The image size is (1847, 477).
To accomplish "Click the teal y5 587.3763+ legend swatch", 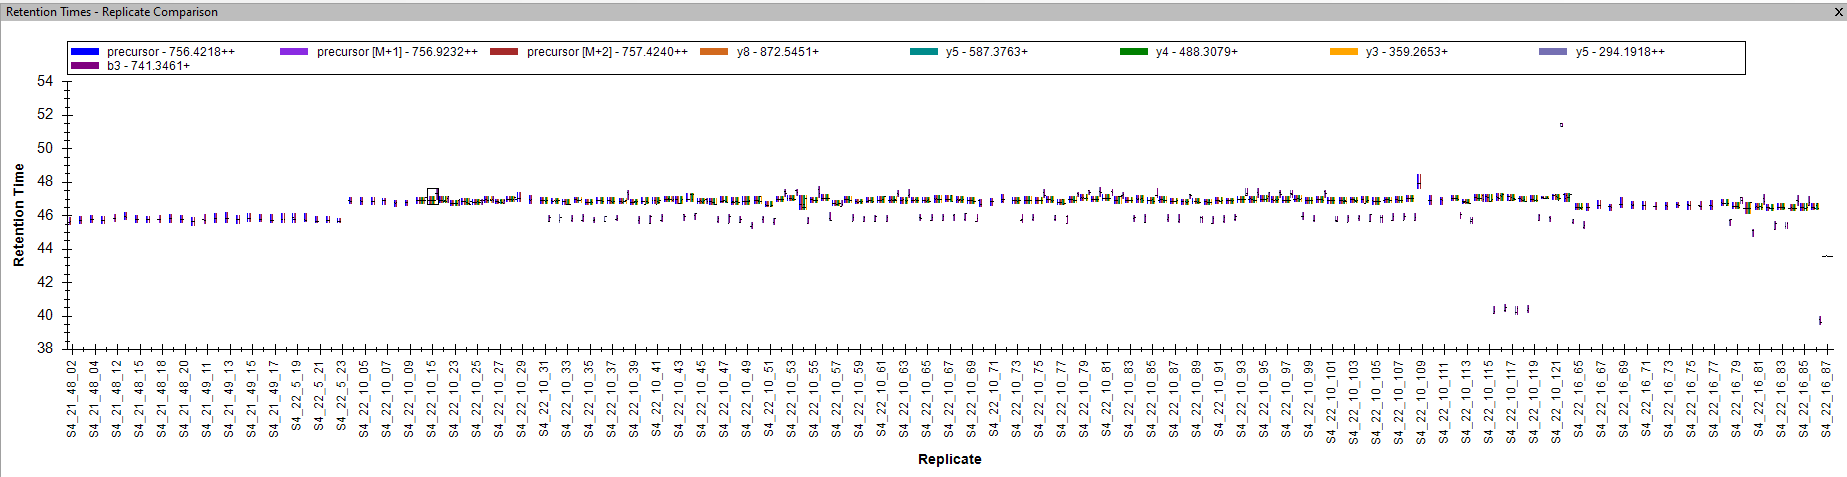I will coord(923,52).
